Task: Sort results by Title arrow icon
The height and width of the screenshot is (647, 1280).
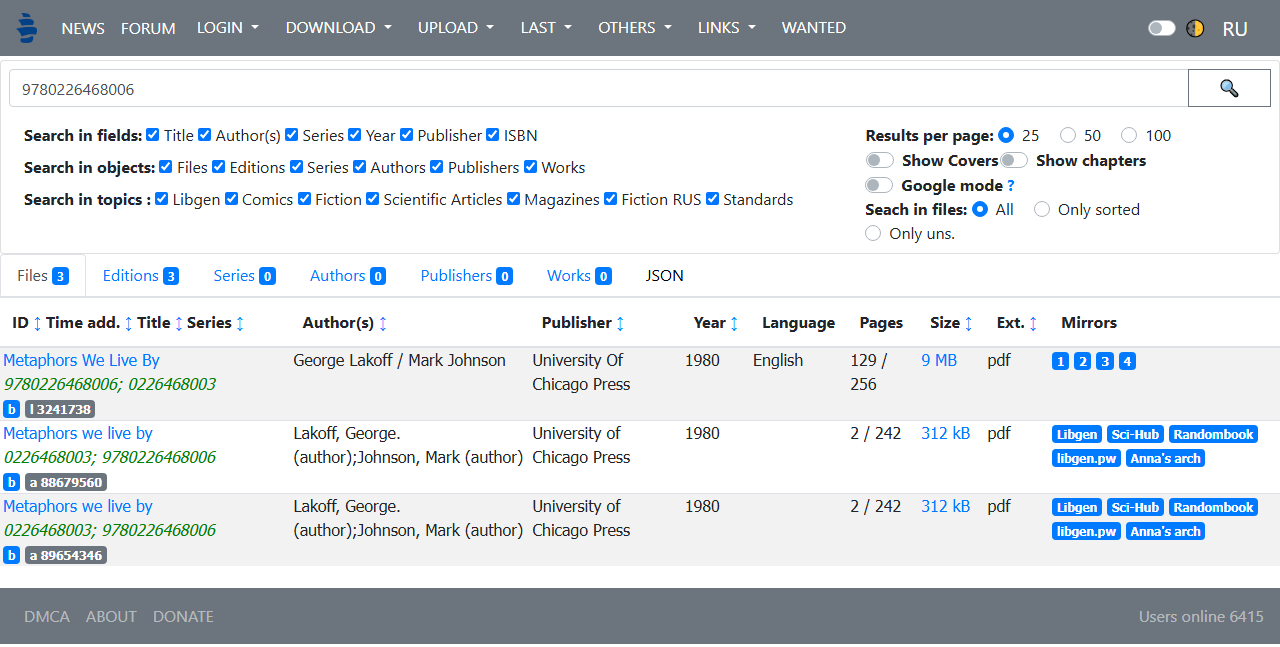Action: pyautogui.click(x=179, y=323)
